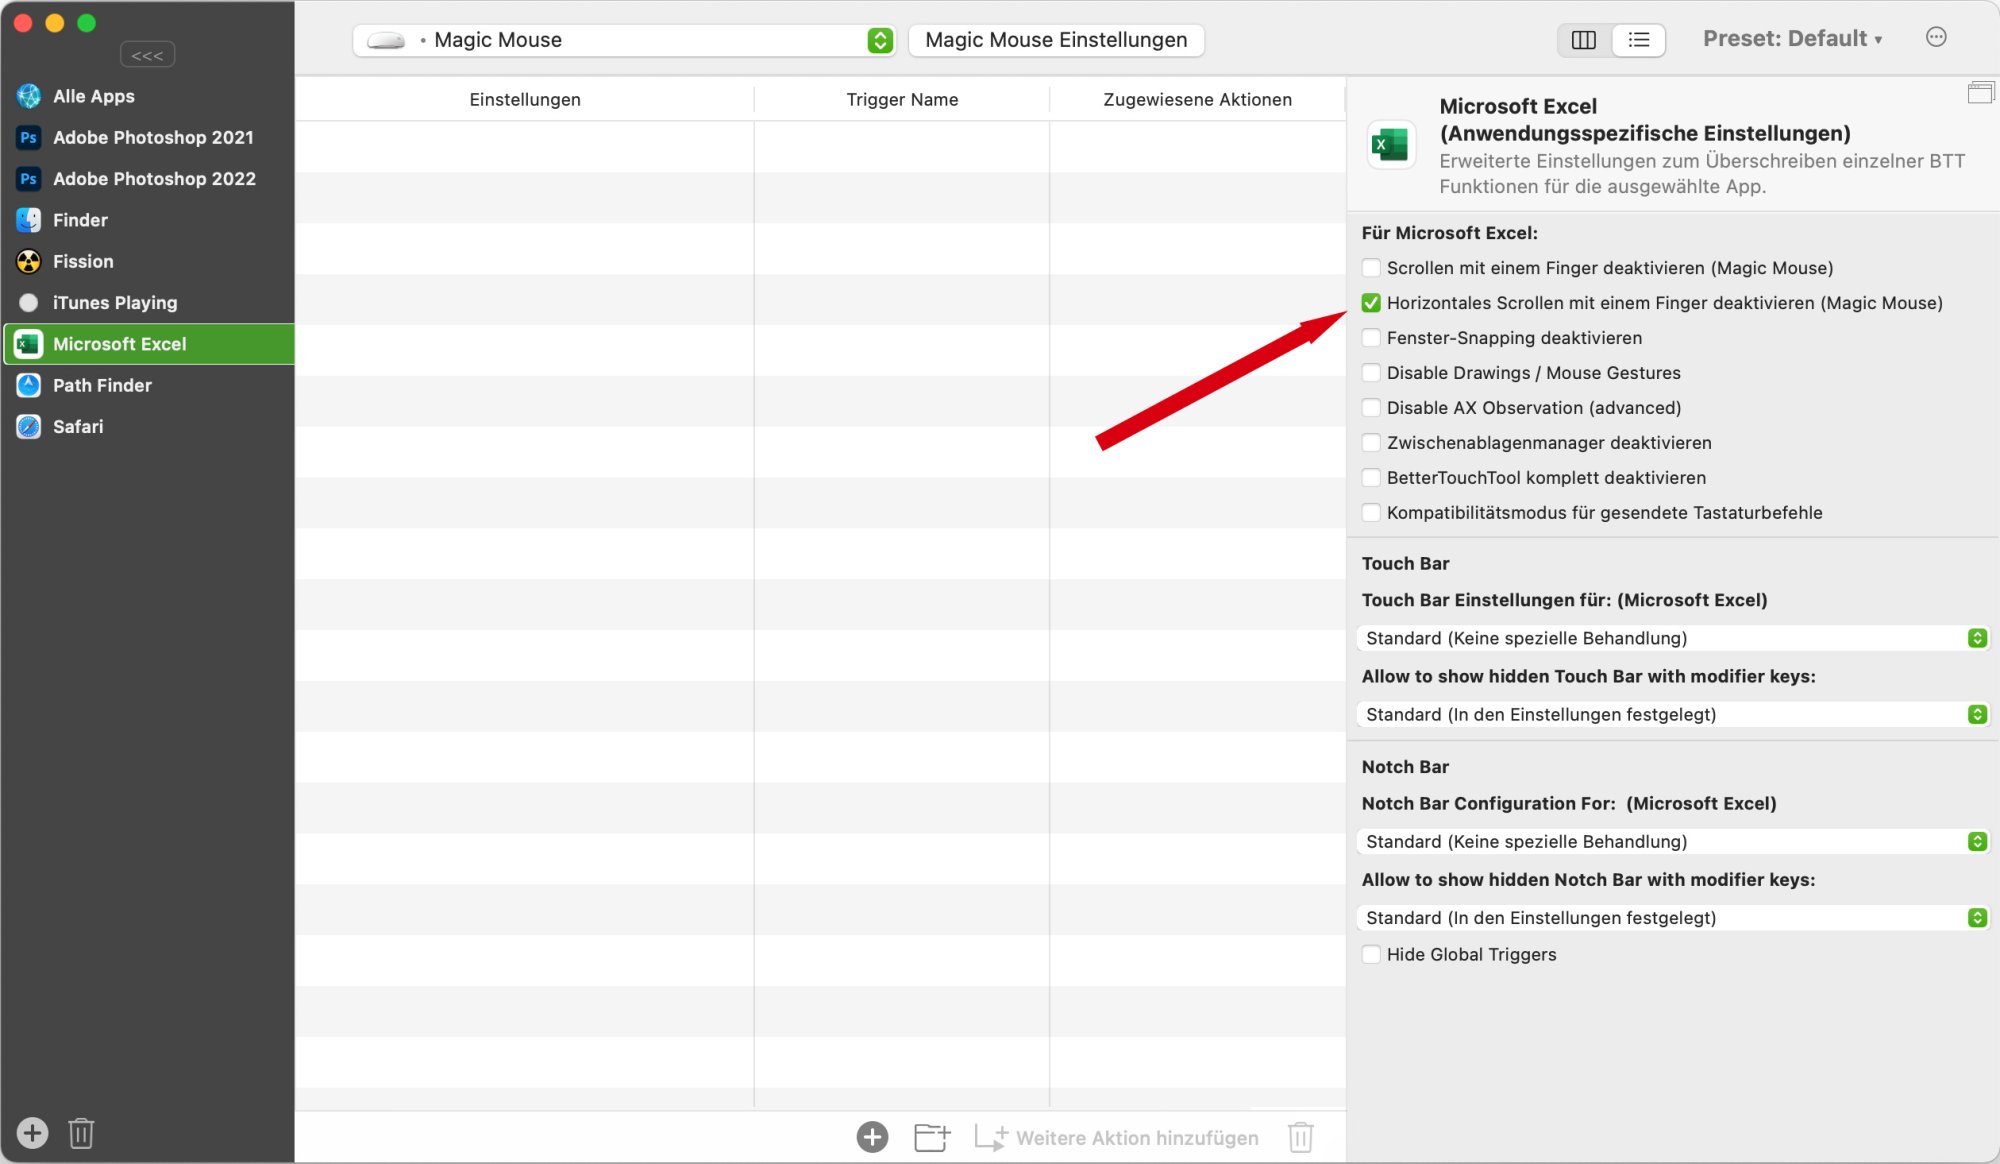This screenshot has width=2000, height=1164.
Task: Check the Hide Global Triggers option
Action: tap(1371, 955)
